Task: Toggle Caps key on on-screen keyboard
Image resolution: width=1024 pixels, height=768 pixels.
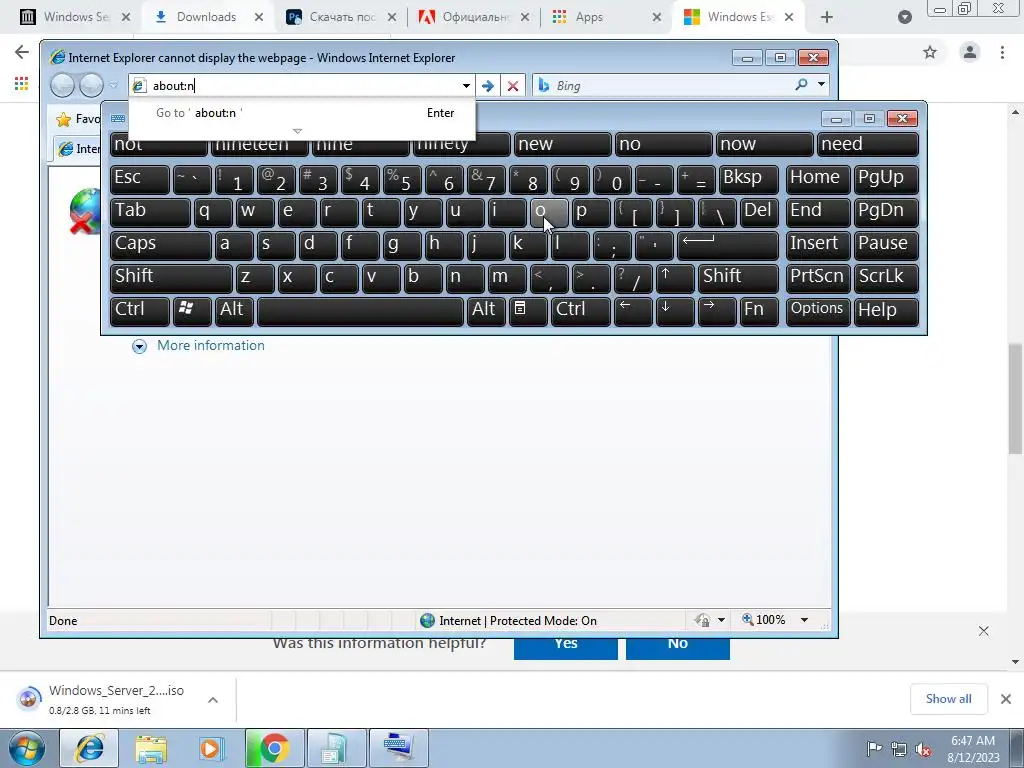Action: click(x=161, y=245)
